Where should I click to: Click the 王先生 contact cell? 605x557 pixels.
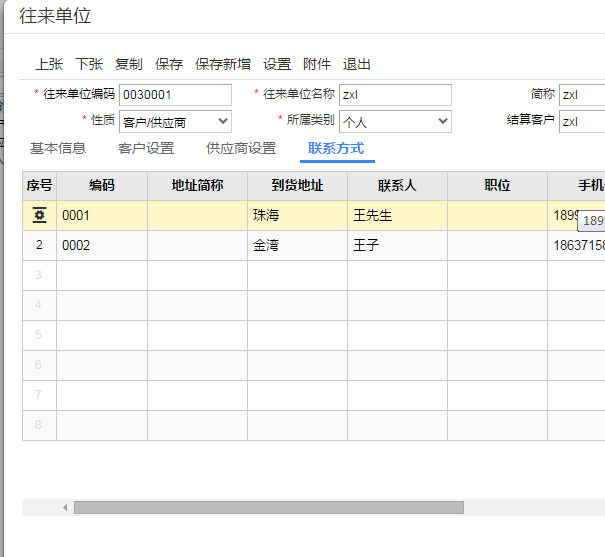point(397,215)
